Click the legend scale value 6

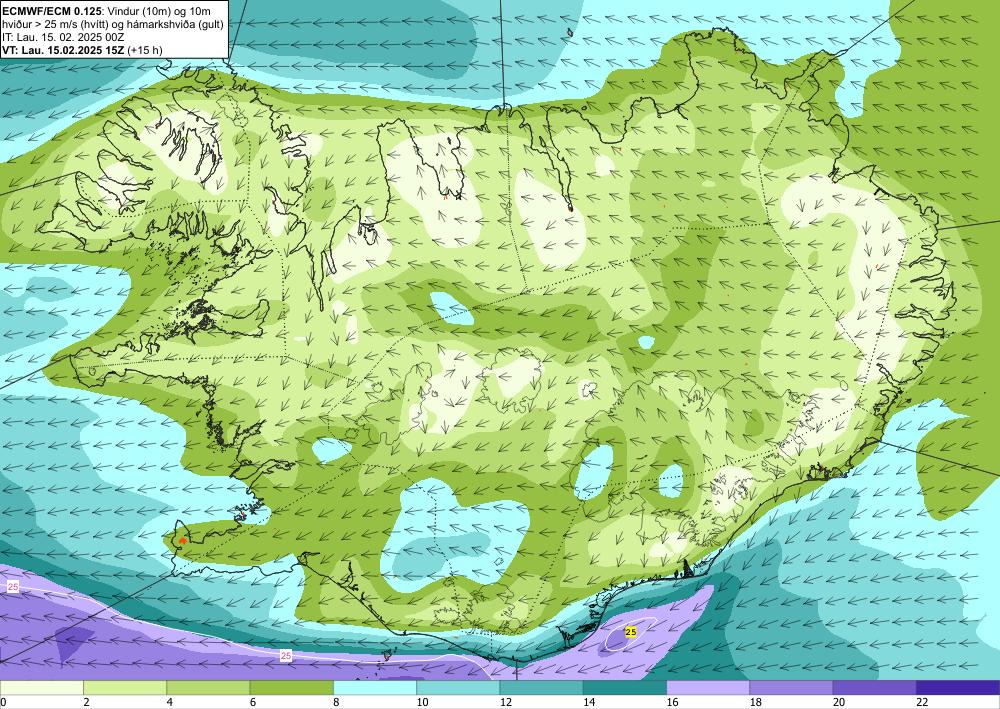253,702
